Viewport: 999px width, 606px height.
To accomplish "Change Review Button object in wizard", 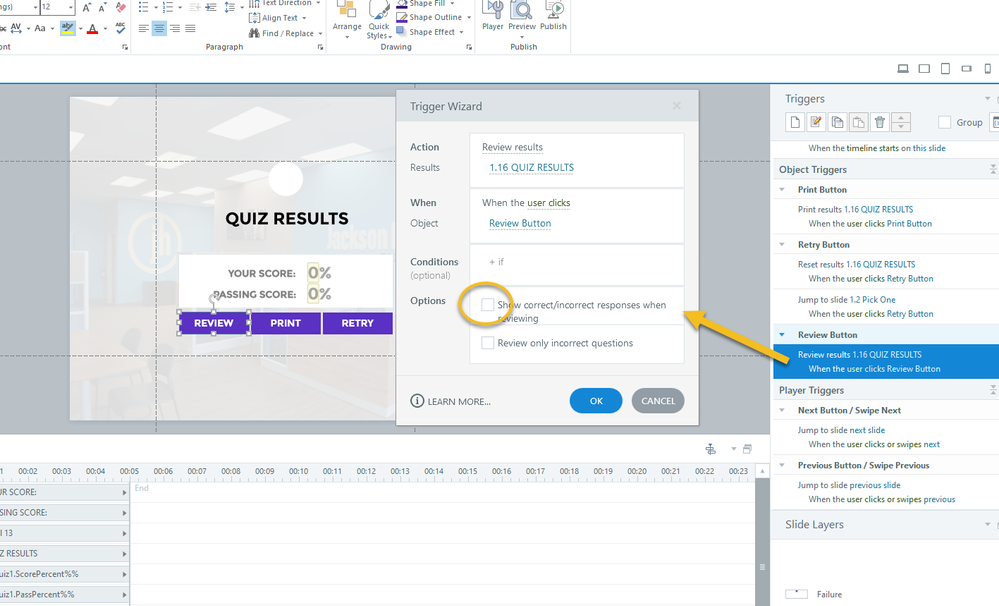I will (520, 223).
